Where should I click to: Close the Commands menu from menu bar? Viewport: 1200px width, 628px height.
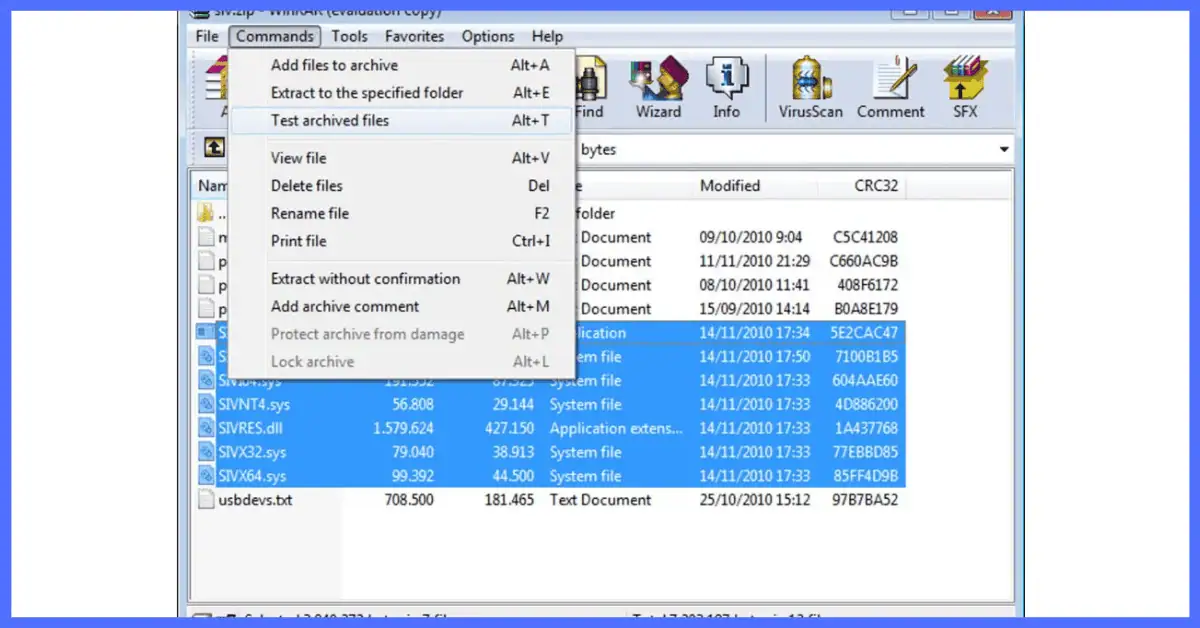coord(275,36)
